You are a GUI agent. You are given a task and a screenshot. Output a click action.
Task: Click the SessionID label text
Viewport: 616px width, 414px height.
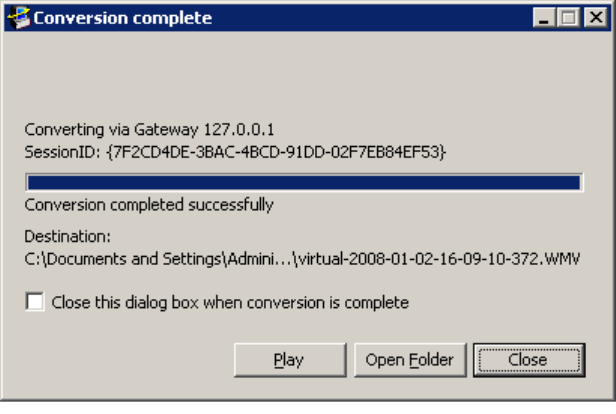pyautogui.click(x=62, y=152)
